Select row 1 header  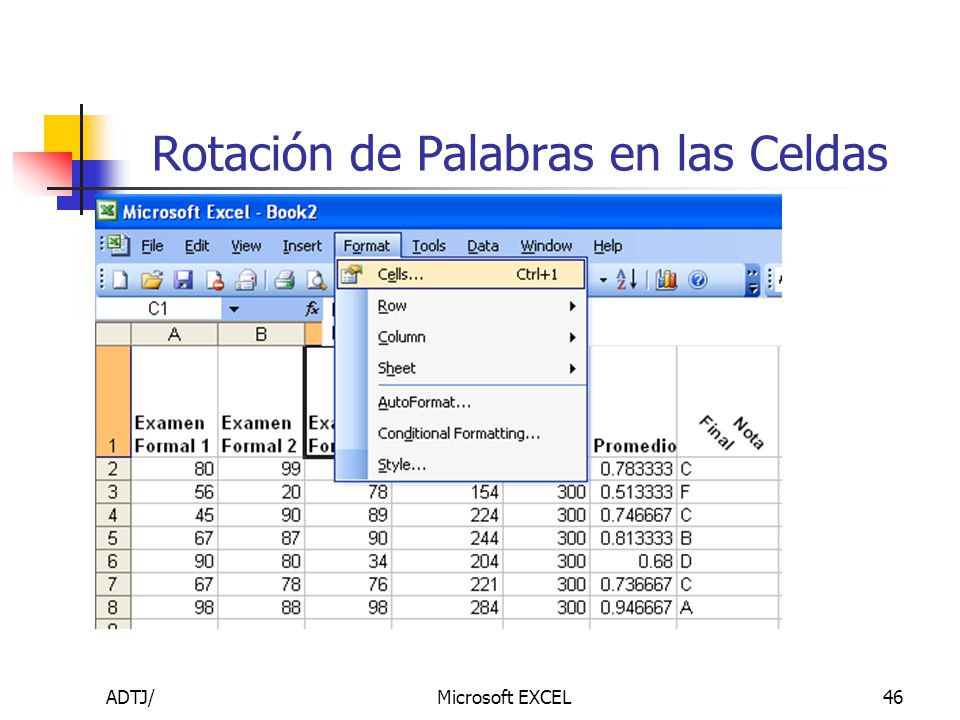coord(113,402)
